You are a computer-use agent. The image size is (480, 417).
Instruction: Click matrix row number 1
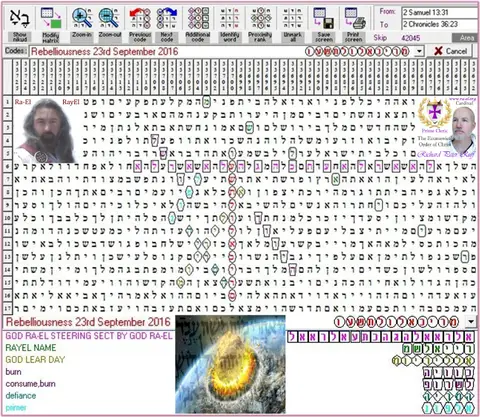(7, 102)
